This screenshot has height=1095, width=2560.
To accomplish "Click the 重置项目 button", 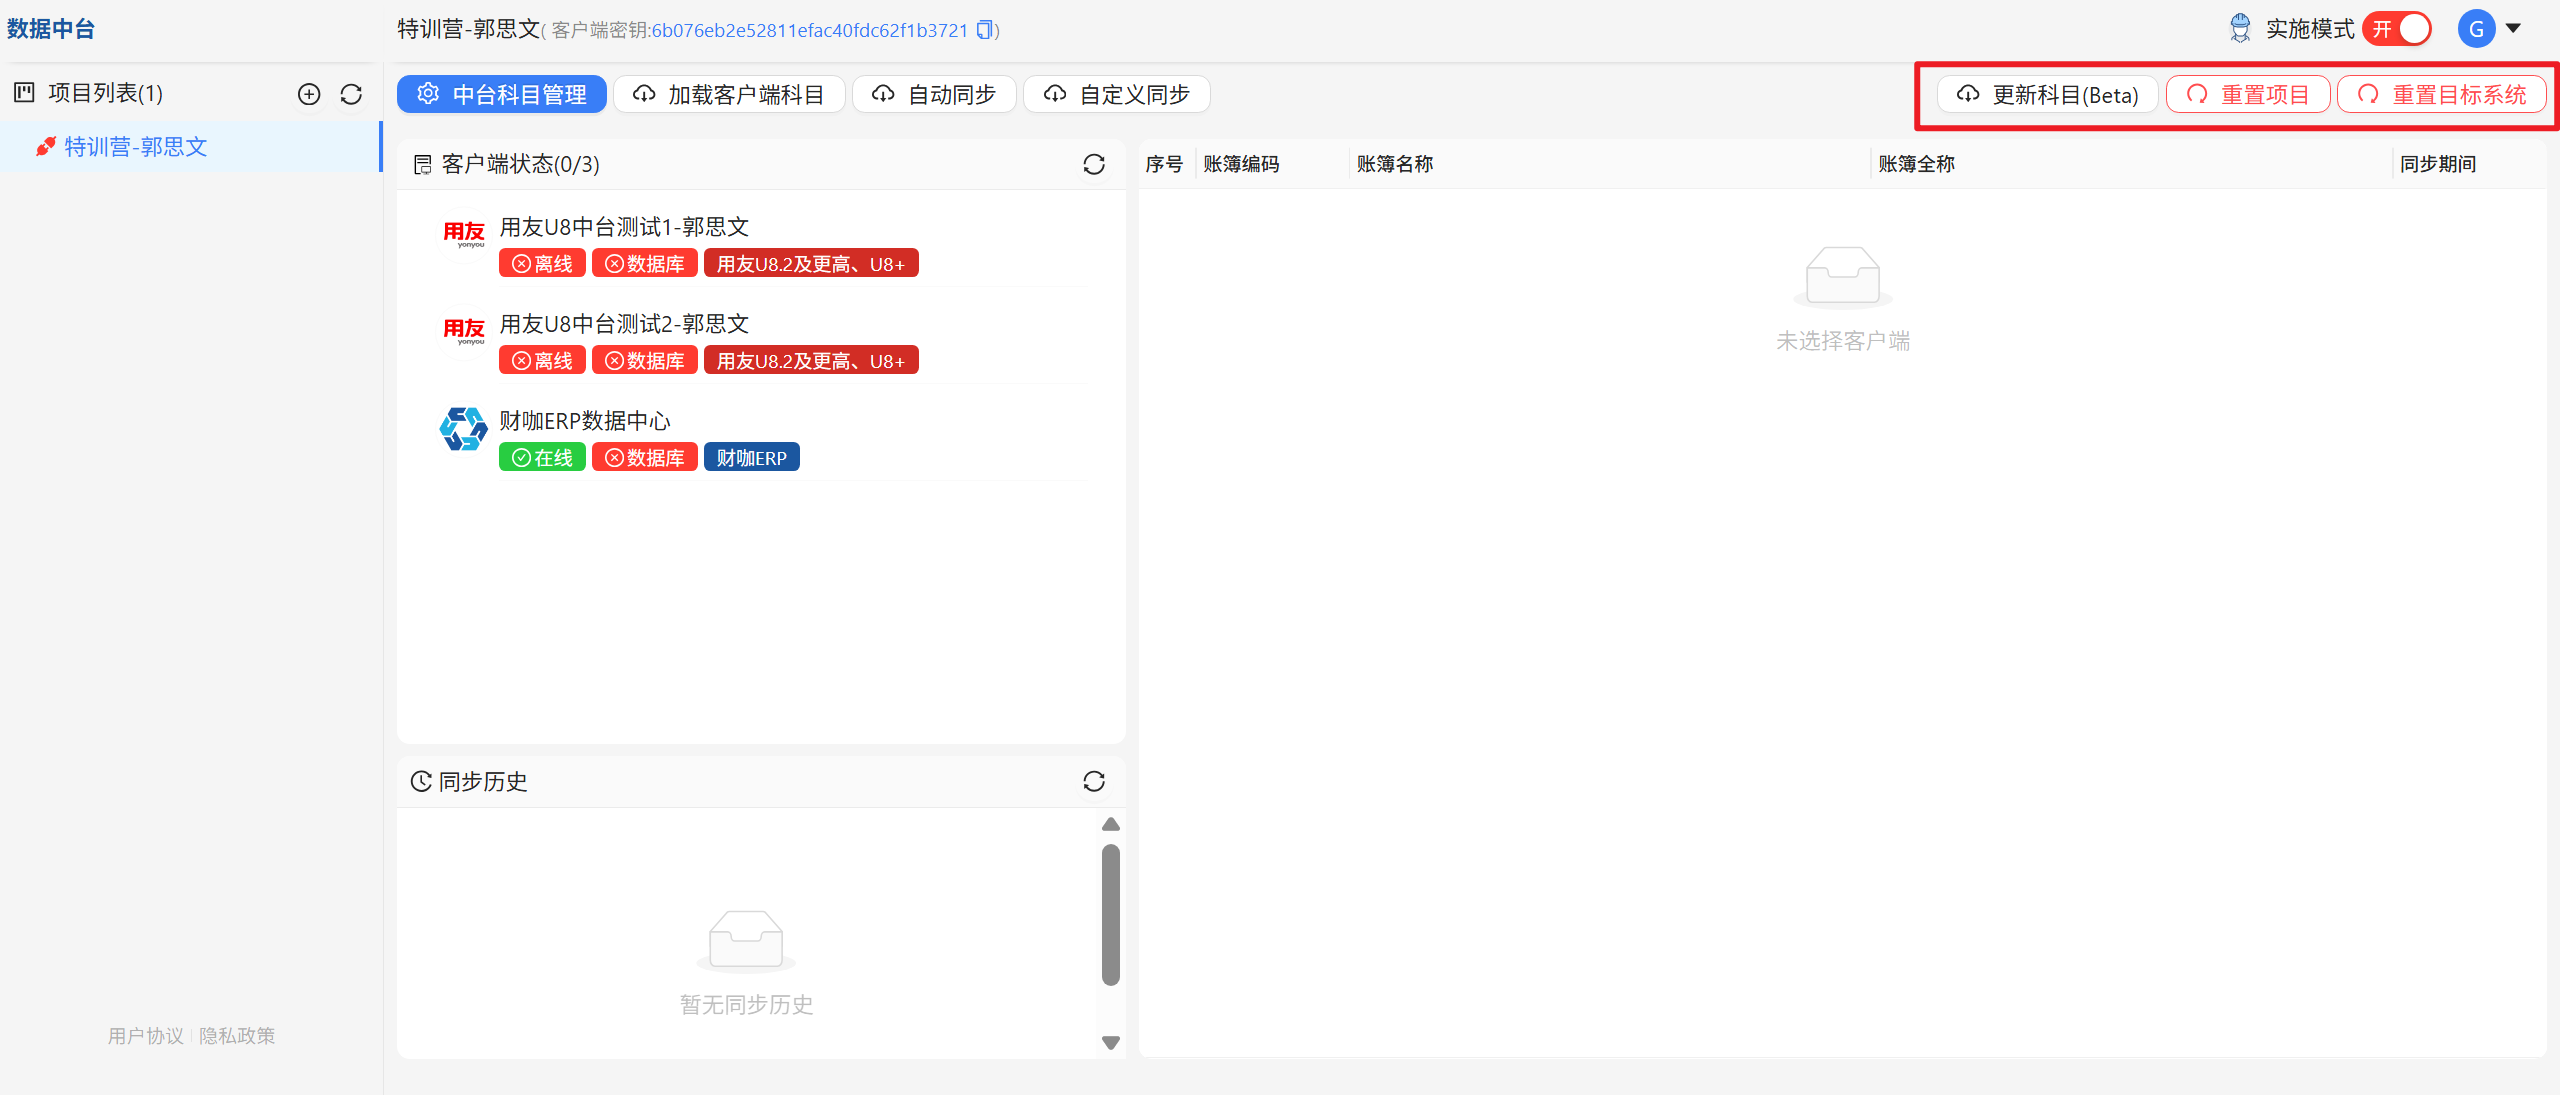I will point(2248,95).
